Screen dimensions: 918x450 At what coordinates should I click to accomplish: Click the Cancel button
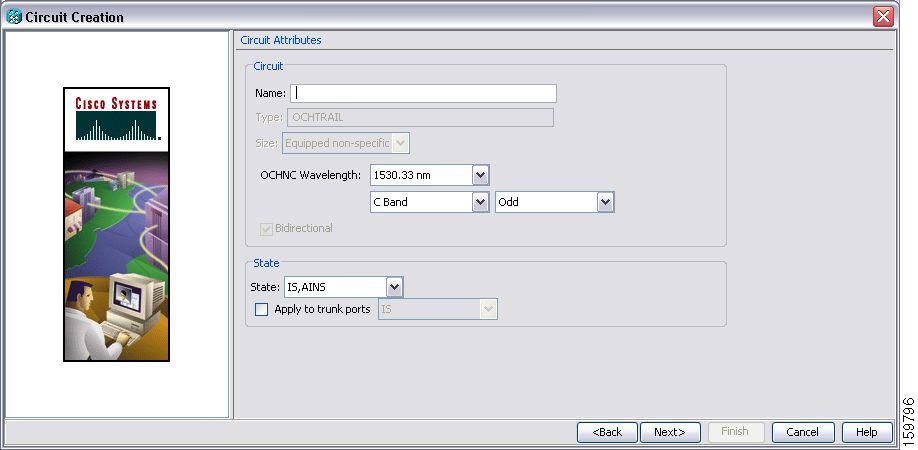coord(803,432)
